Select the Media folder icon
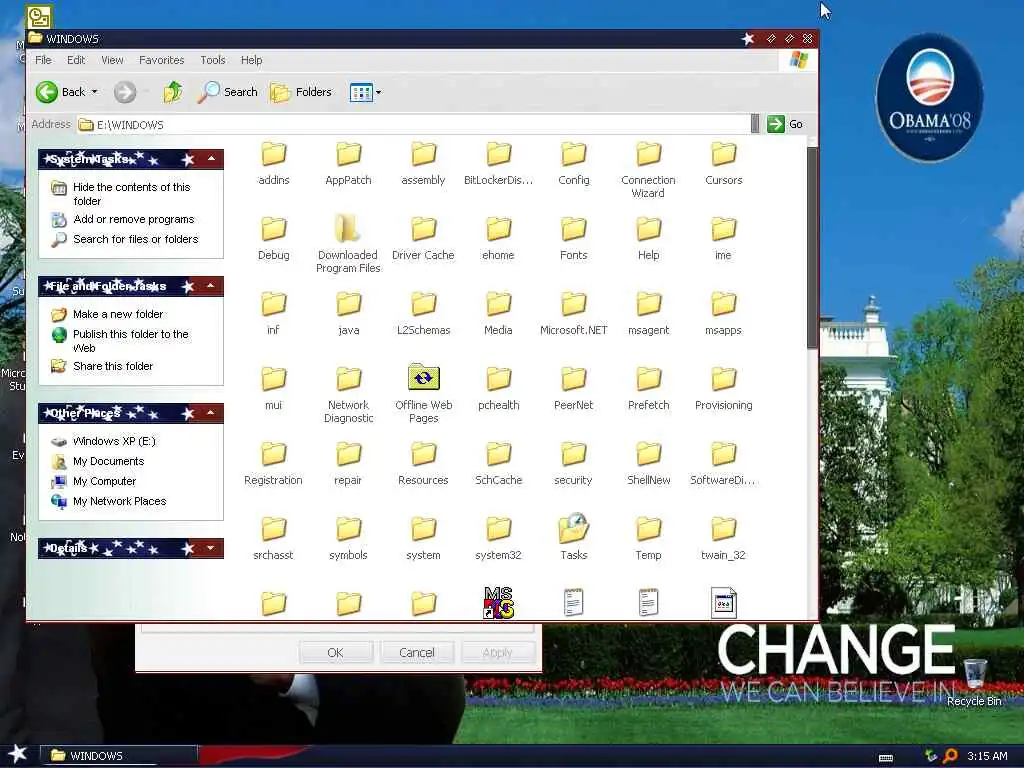Screen dimensions: 1024x768 [498, 304]
